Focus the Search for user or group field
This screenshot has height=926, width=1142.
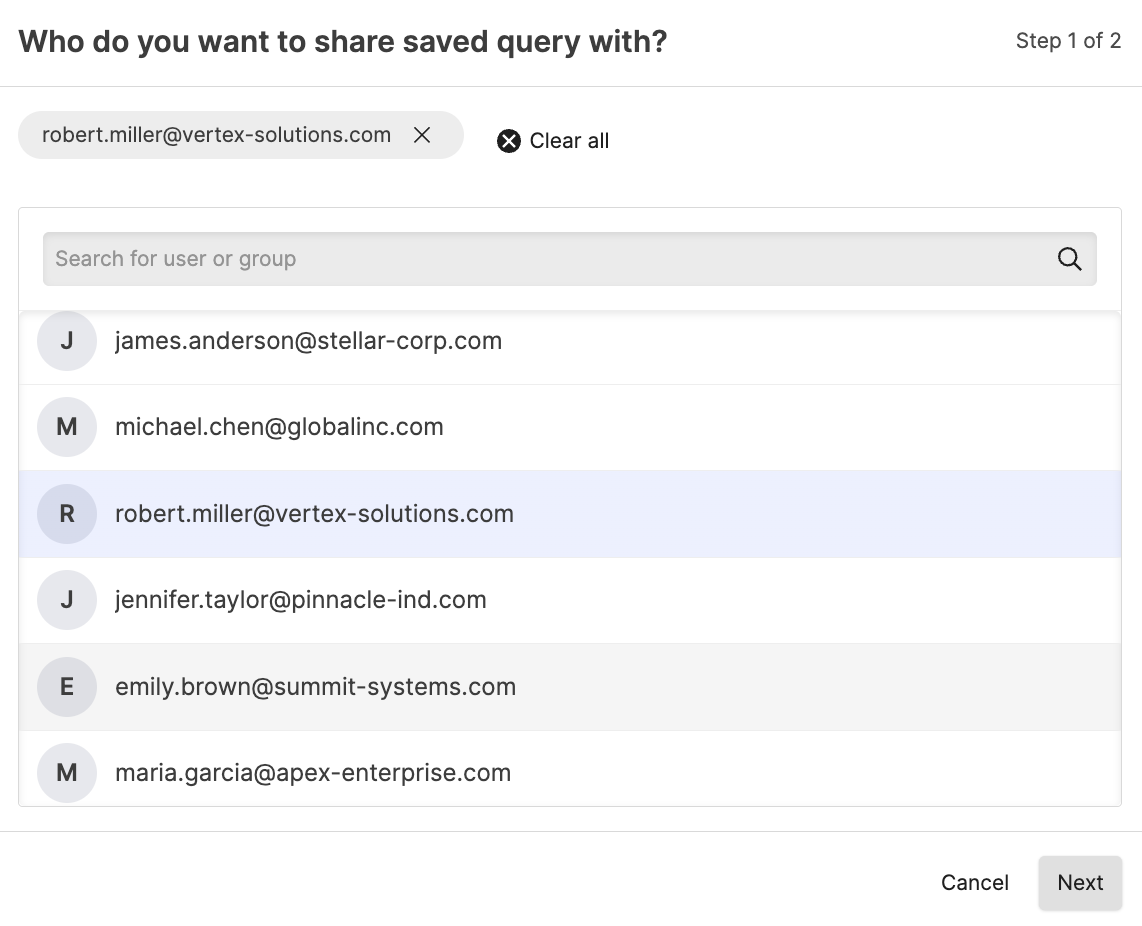(540, 259)
